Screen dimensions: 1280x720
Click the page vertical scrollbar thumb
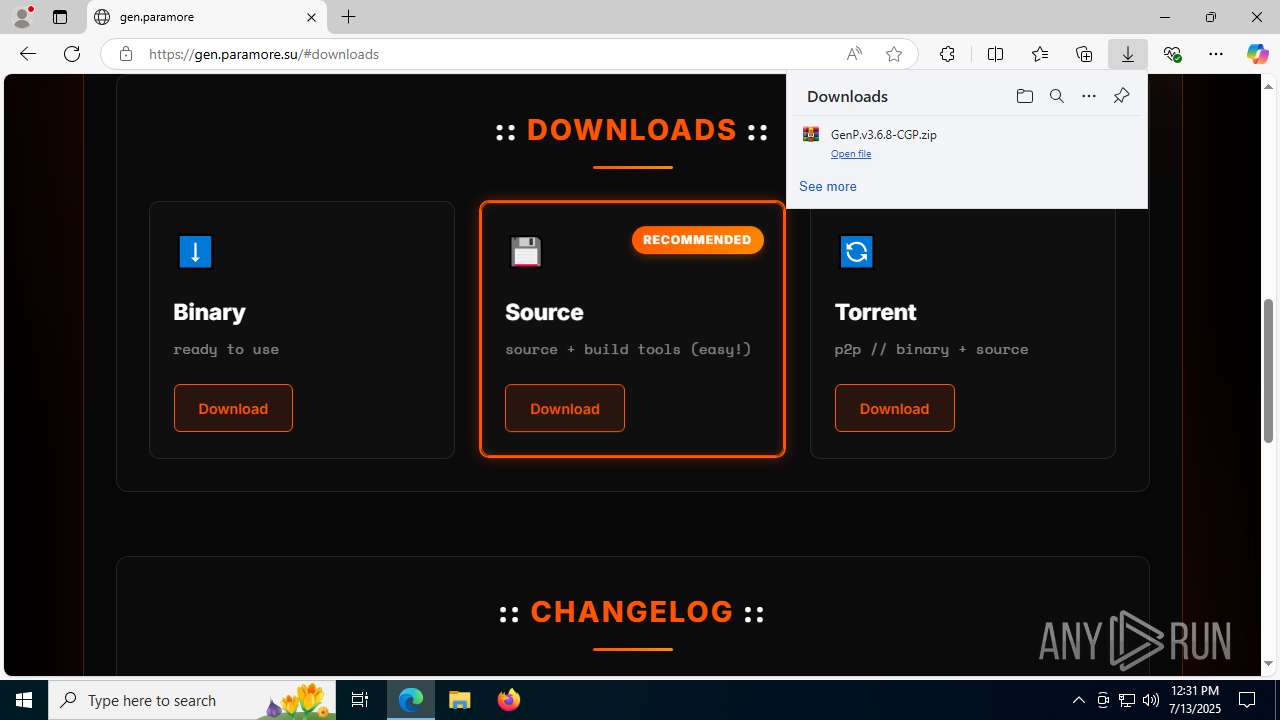1269,370
